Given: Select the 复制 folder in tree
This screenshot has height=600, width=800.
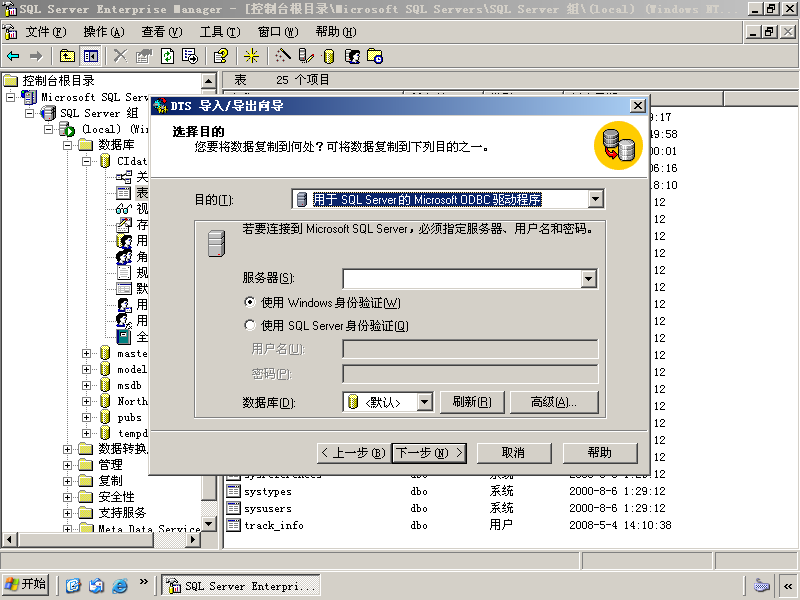Looking at the screenshot, I should 111,481.
